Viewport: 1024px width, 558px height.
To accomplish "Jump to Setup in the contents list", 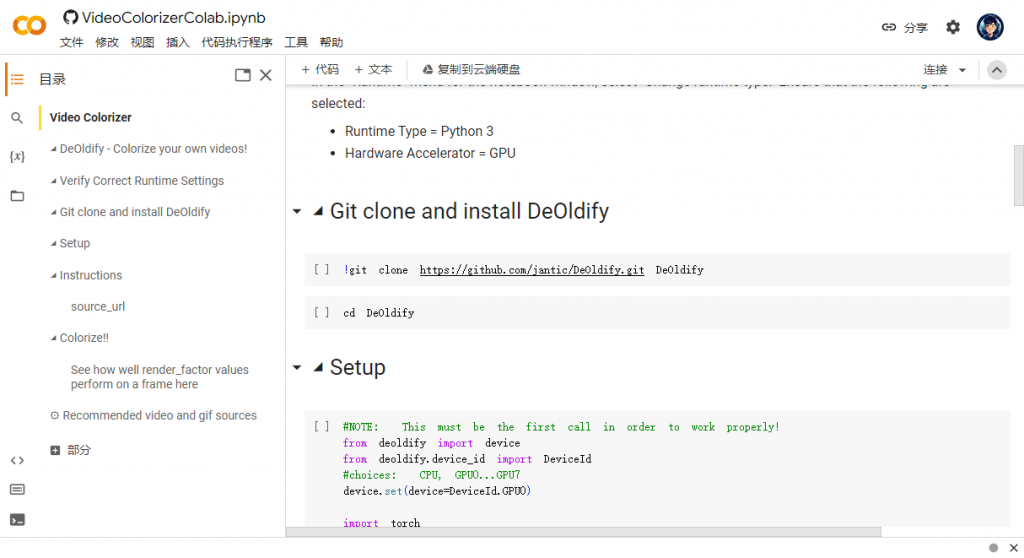I will pos(75,243).
